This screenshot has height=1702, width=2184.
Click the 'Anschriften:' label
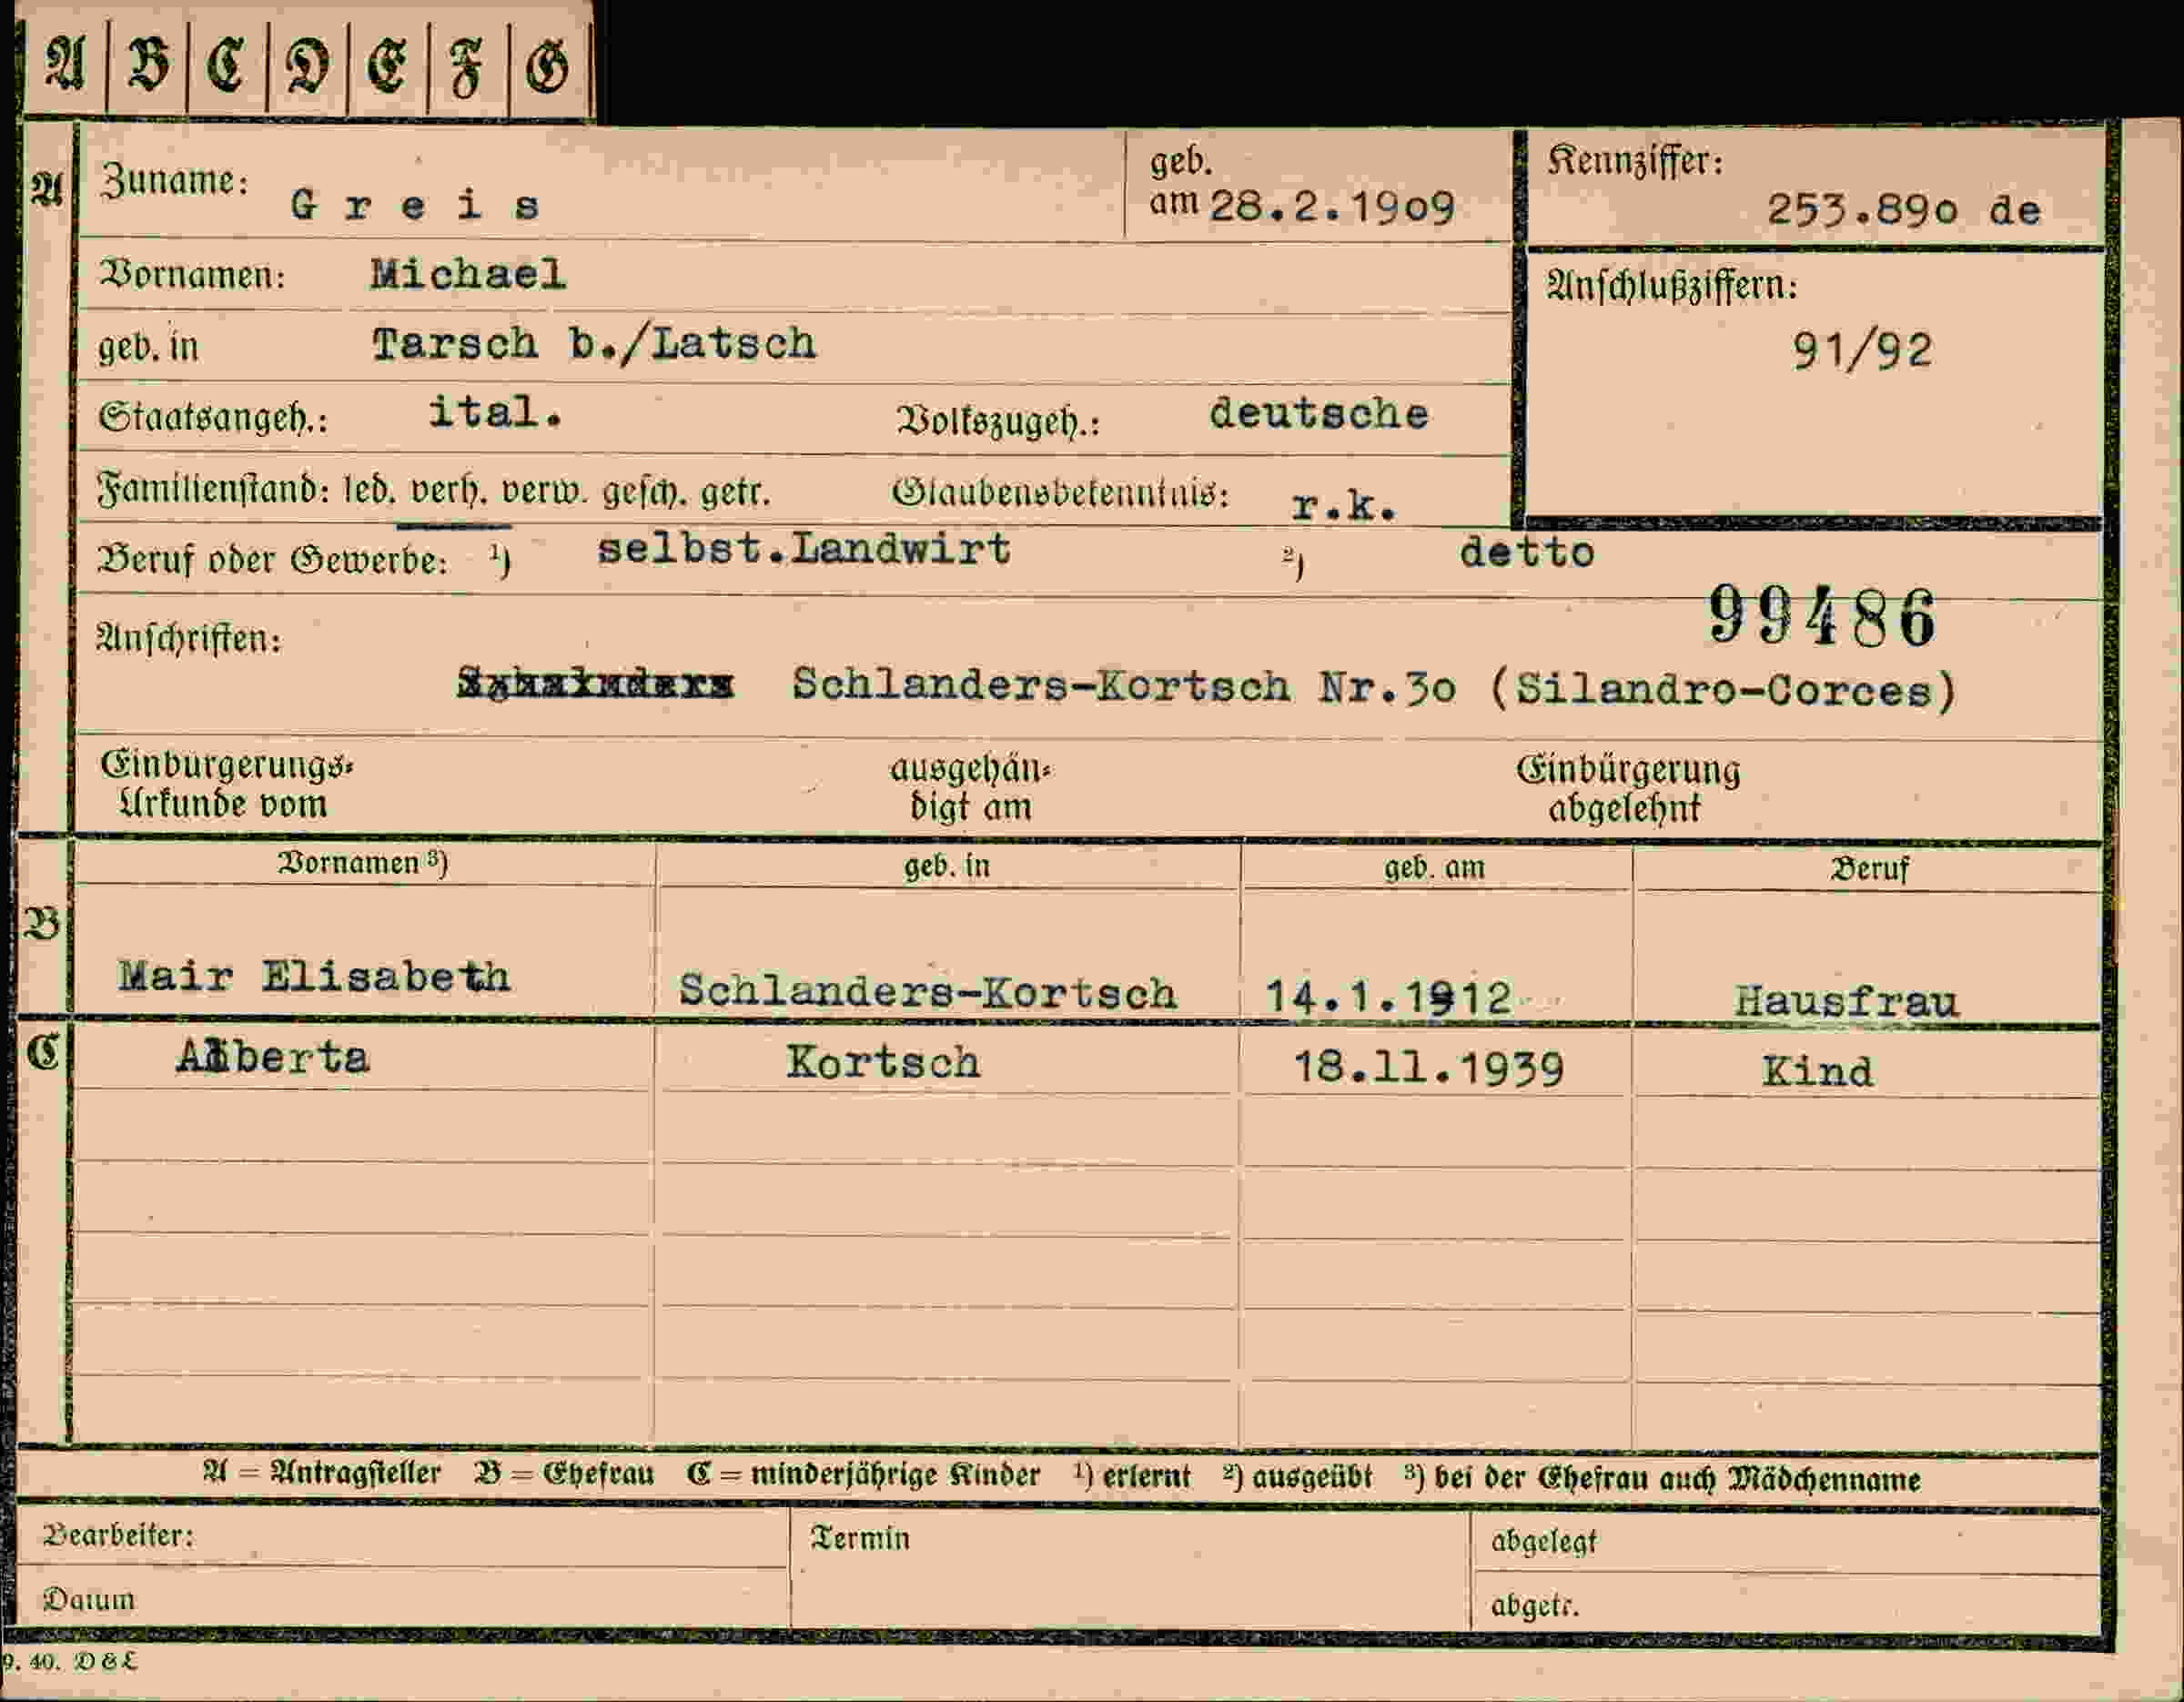pyautogui.click(x=189, y=639)
